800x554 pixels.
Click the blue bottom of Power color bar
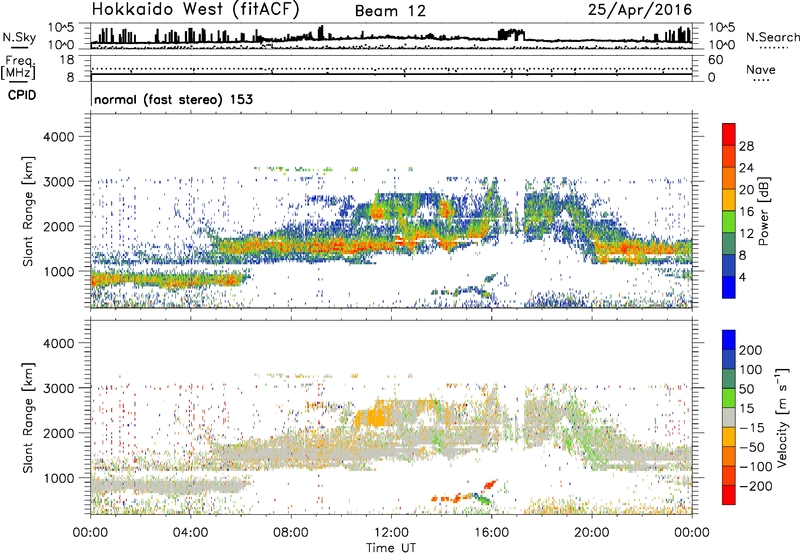(729, 288)
